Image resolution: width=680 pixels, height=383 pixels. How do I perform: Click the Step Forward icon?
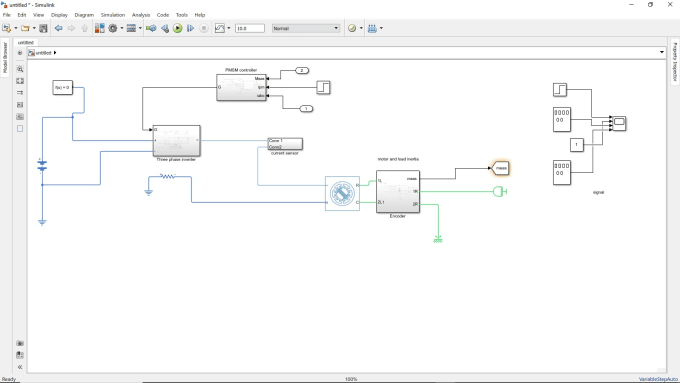[x=190, y=28]
